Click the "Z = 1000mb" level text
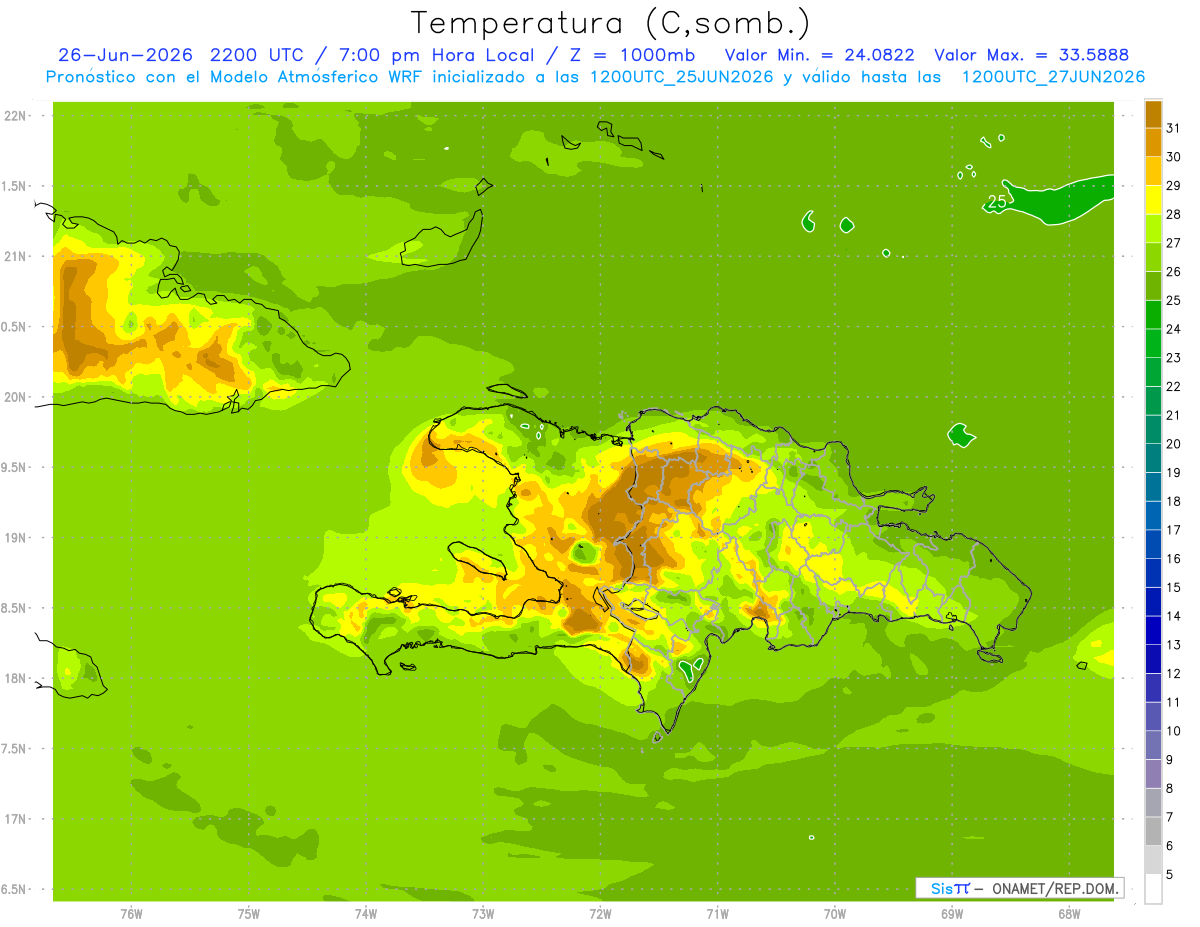This screenshot has width=1200, height=927. pyautogui.click(x=632, y=55)
